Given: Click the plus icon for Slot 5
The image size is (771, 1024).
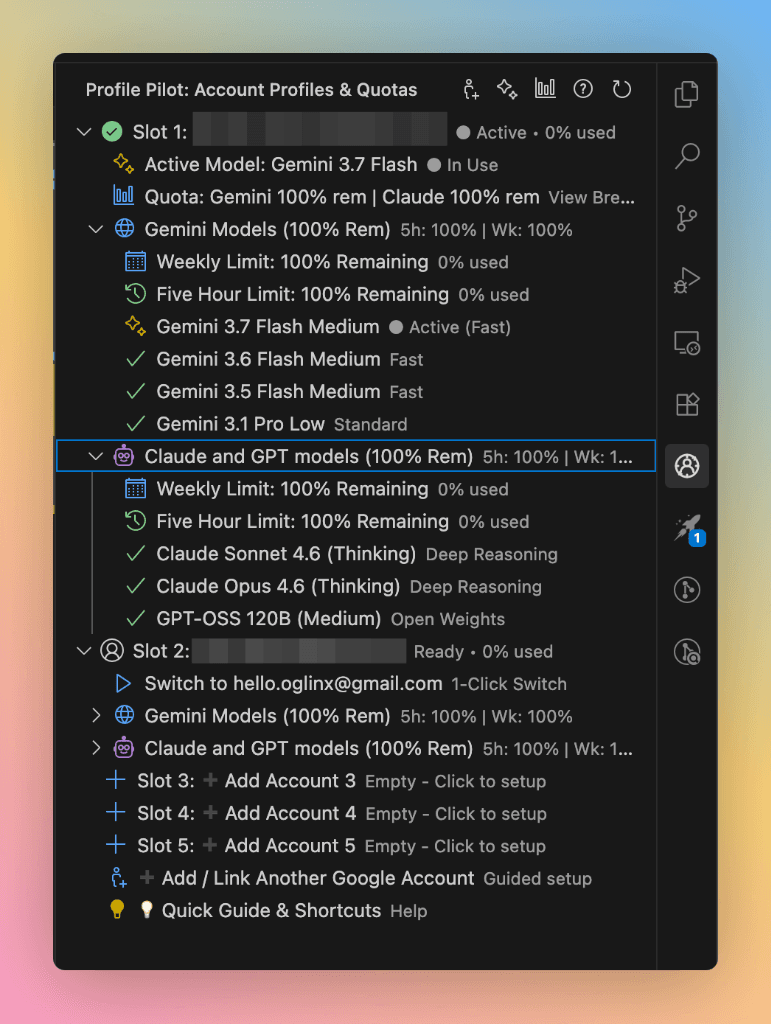Looking at the screenshot, I should [x=116, y=845].
